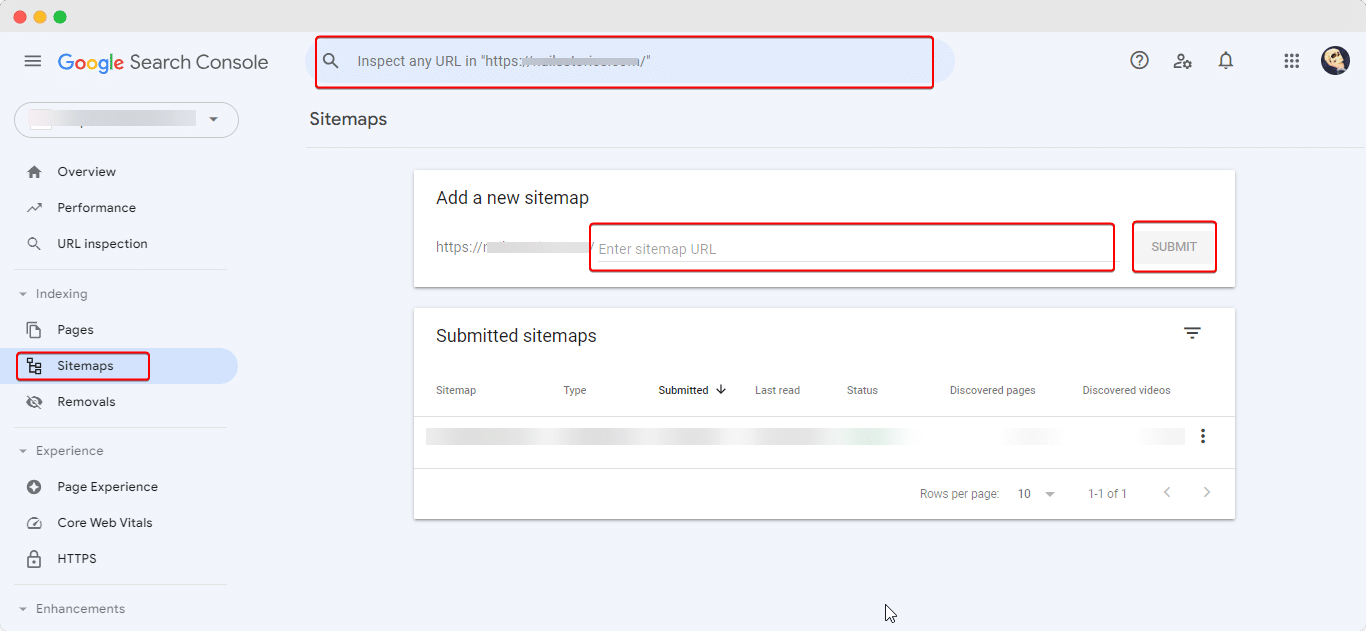
Task: Open the Google apps grid
Action: point(1291,61)
